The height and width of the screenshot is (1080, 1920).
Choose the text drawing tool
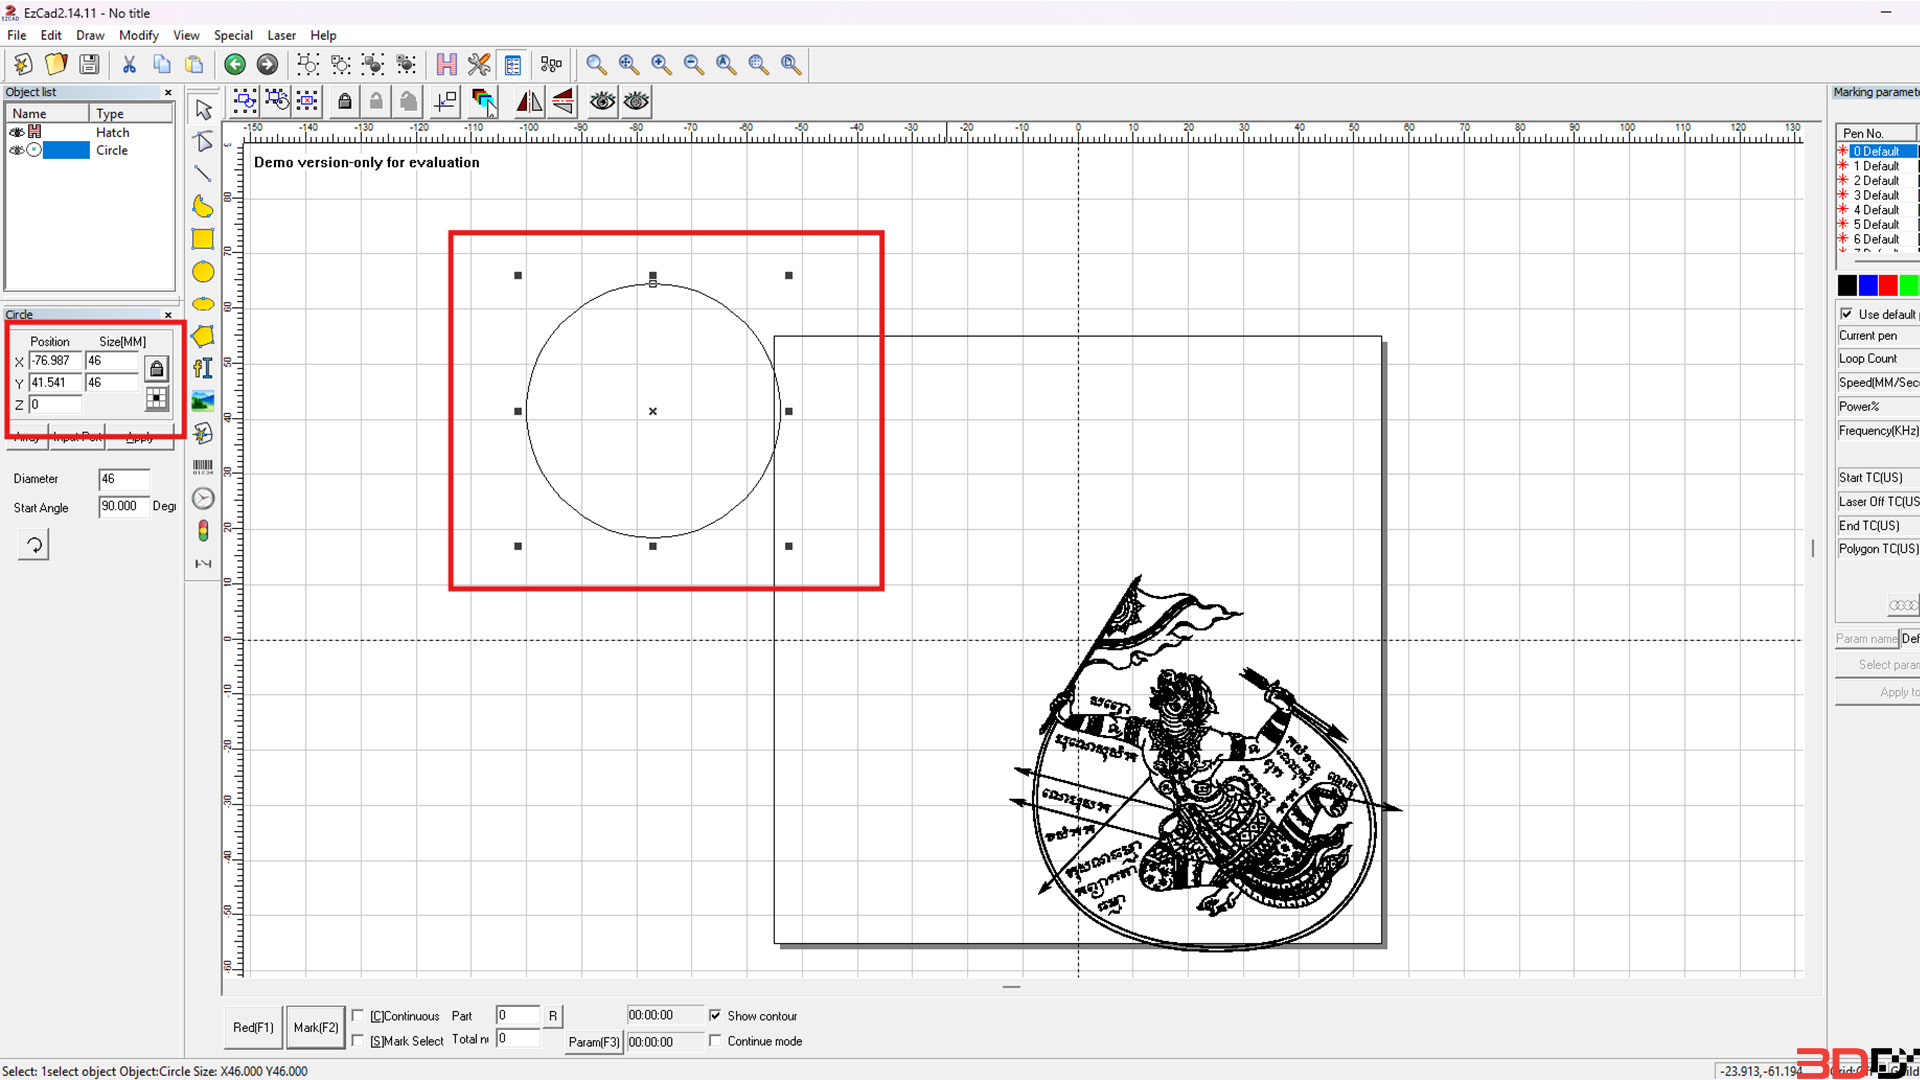203,368
